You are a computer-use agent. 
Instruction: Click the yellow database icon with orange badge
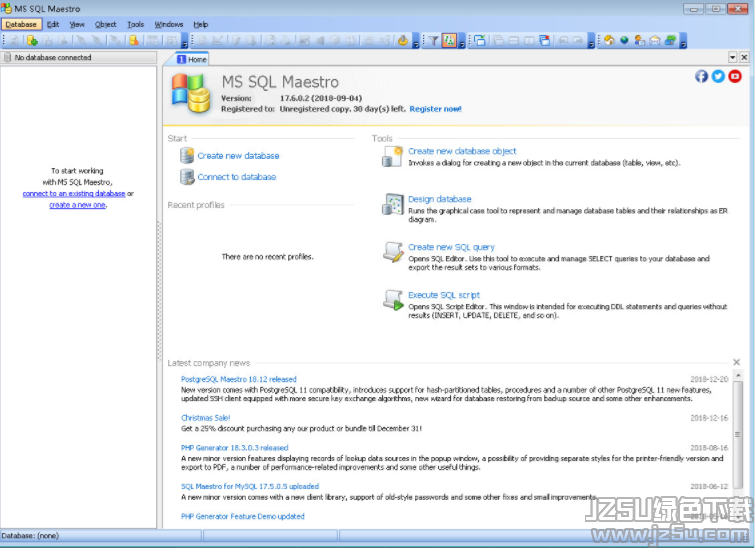coord(134,40)
